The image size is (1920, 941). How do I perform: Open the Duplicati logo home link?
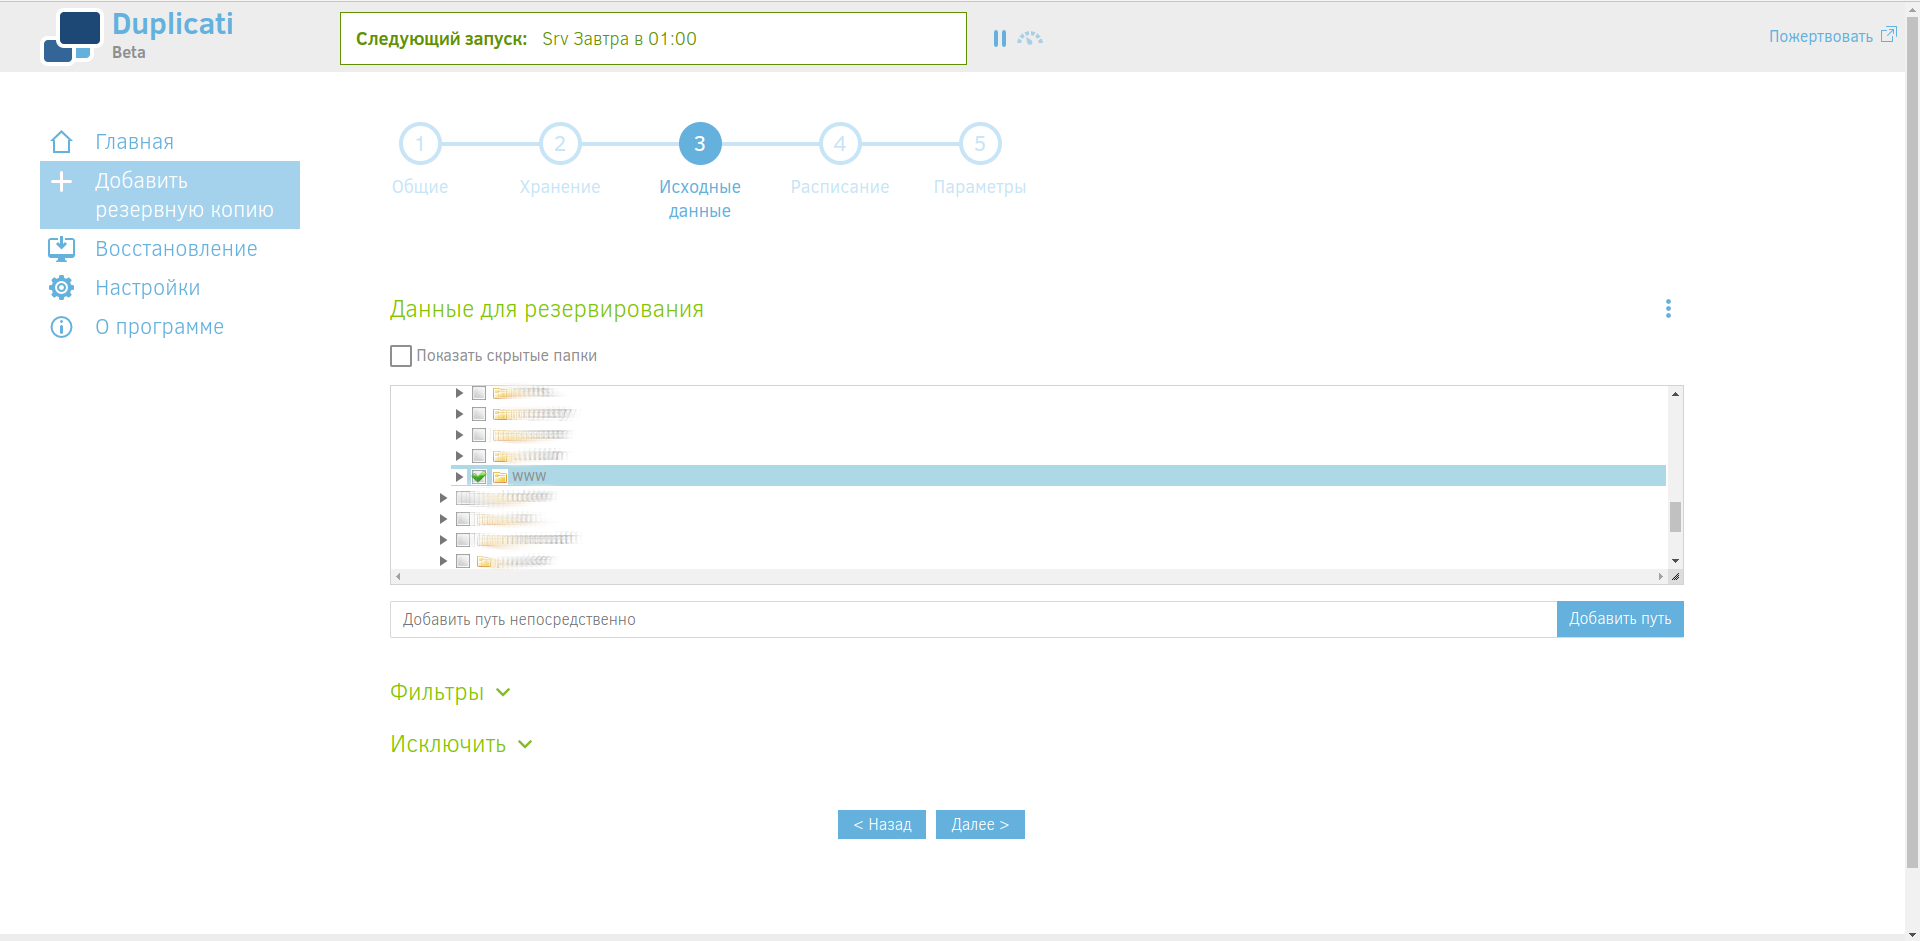point(137,37)
